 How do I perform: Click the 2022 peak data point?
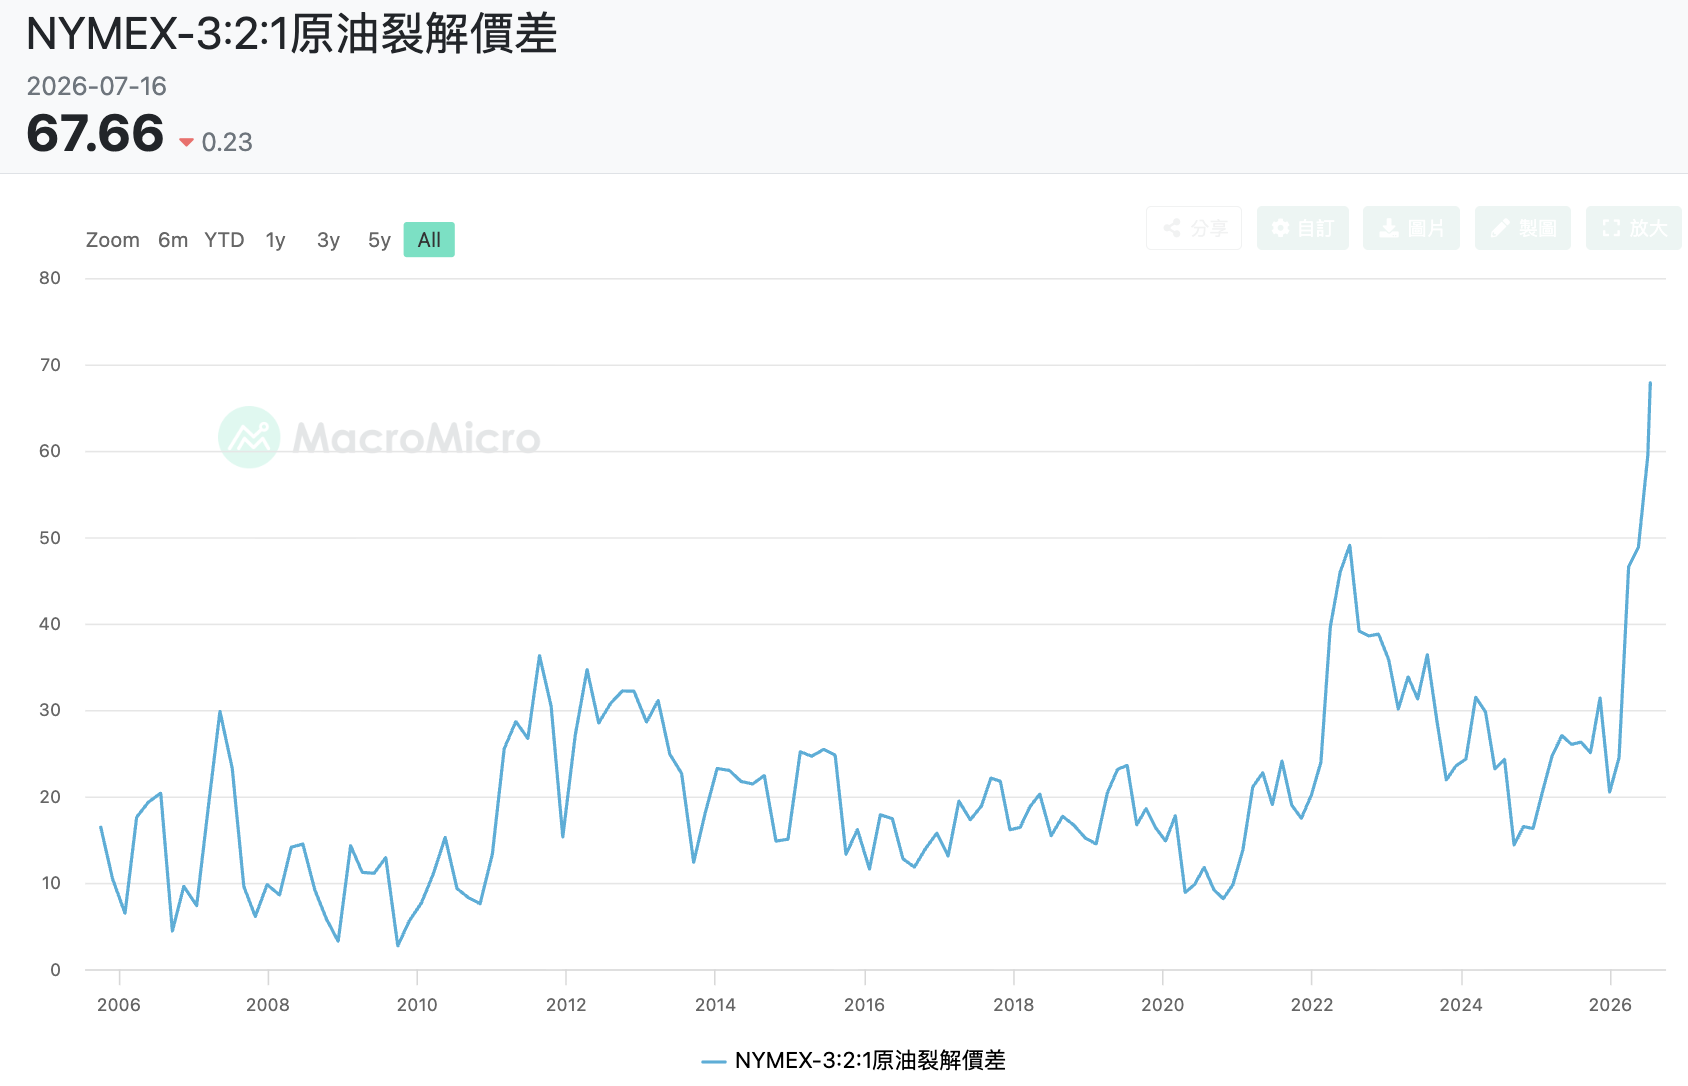[x=1350, y=546]
